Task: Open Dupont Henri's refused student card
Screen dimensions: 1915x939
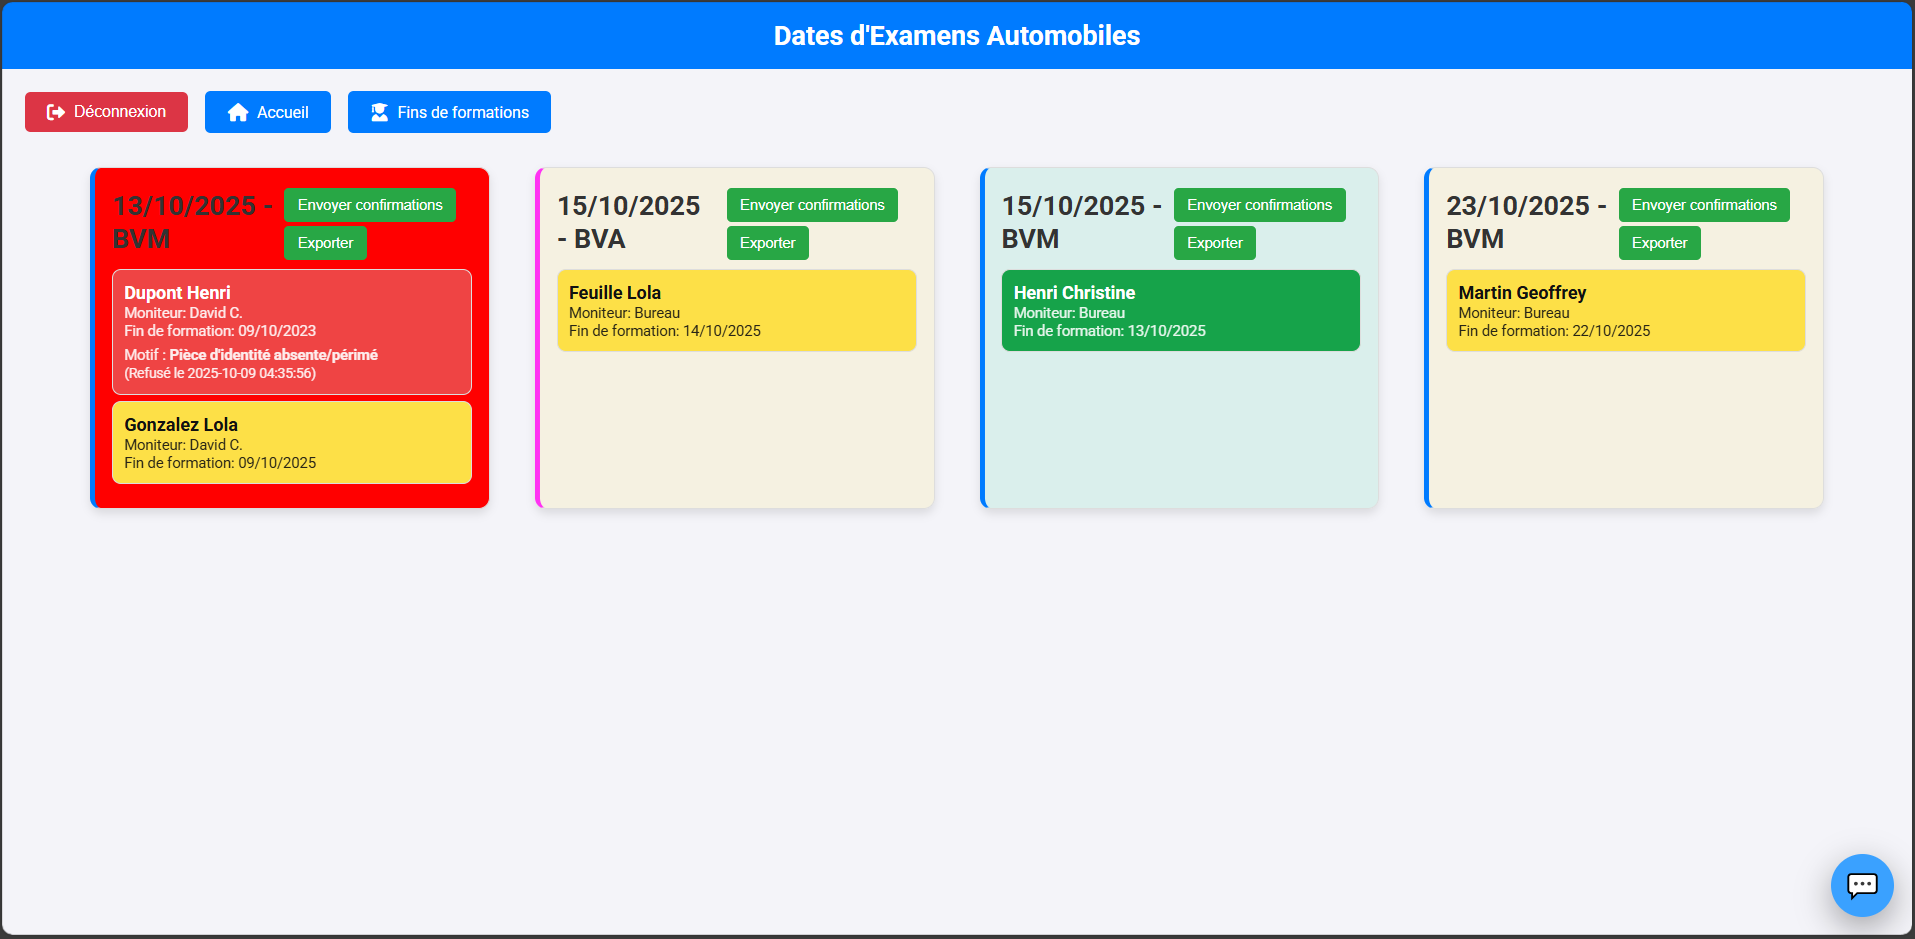Action: (291, 332)
